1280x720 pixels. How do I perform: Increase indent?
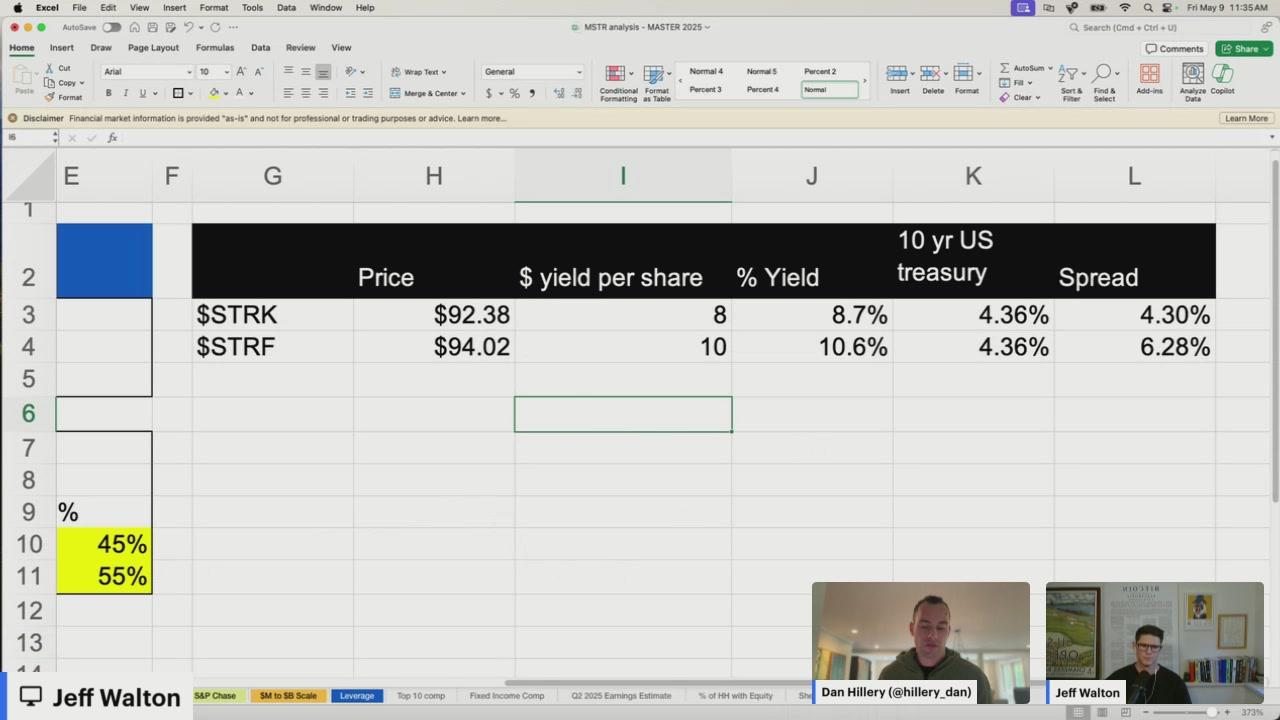click(367, 93)
